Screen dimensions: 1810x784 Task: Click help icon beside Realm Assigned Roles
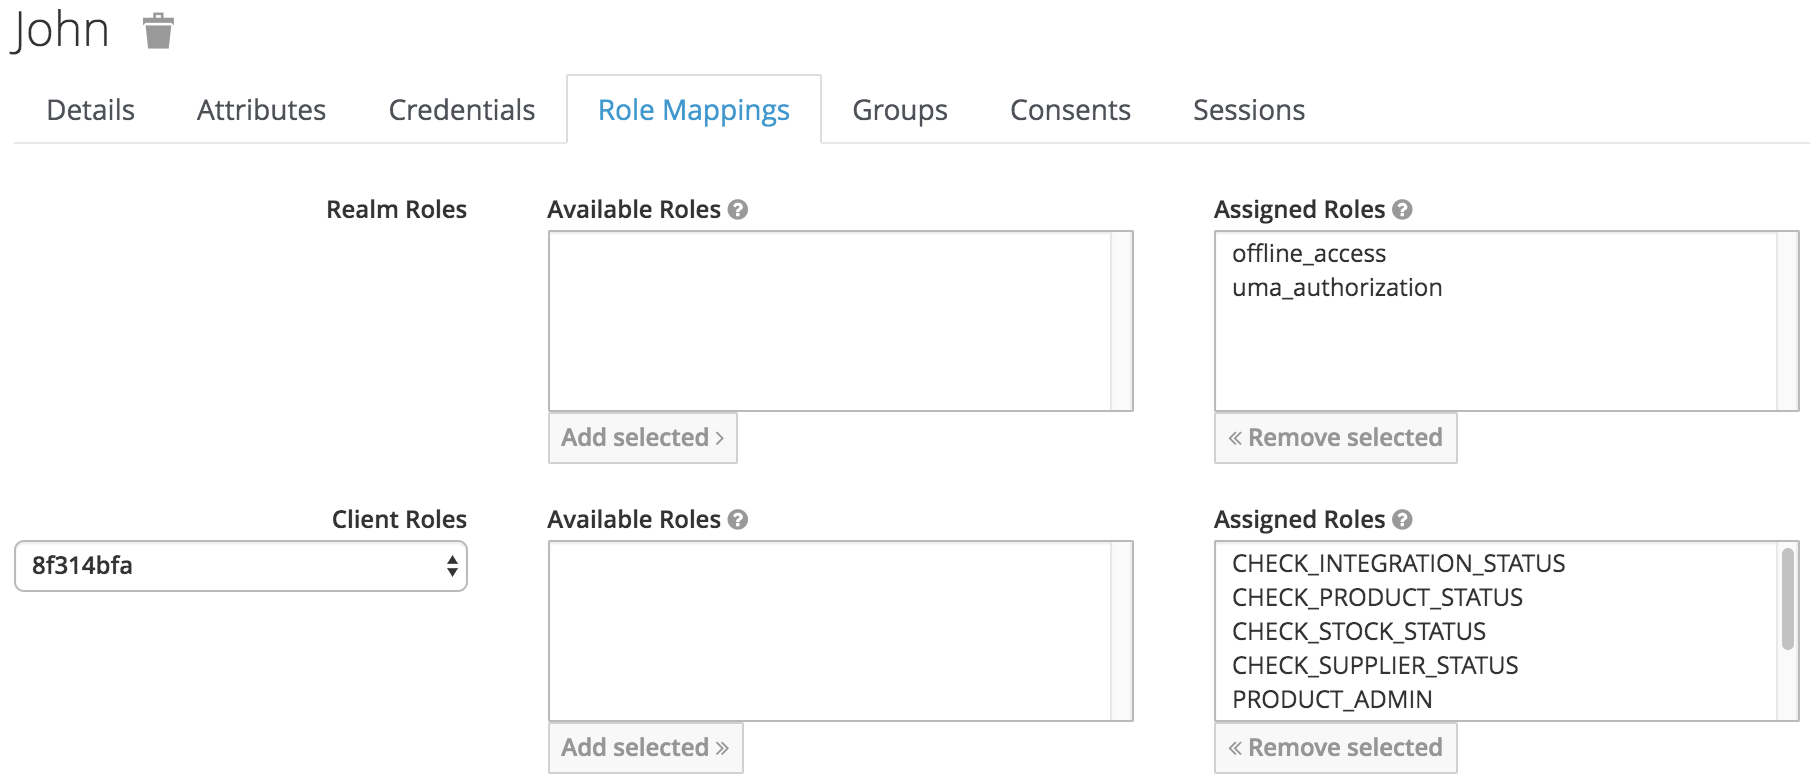pos(1402,210)
